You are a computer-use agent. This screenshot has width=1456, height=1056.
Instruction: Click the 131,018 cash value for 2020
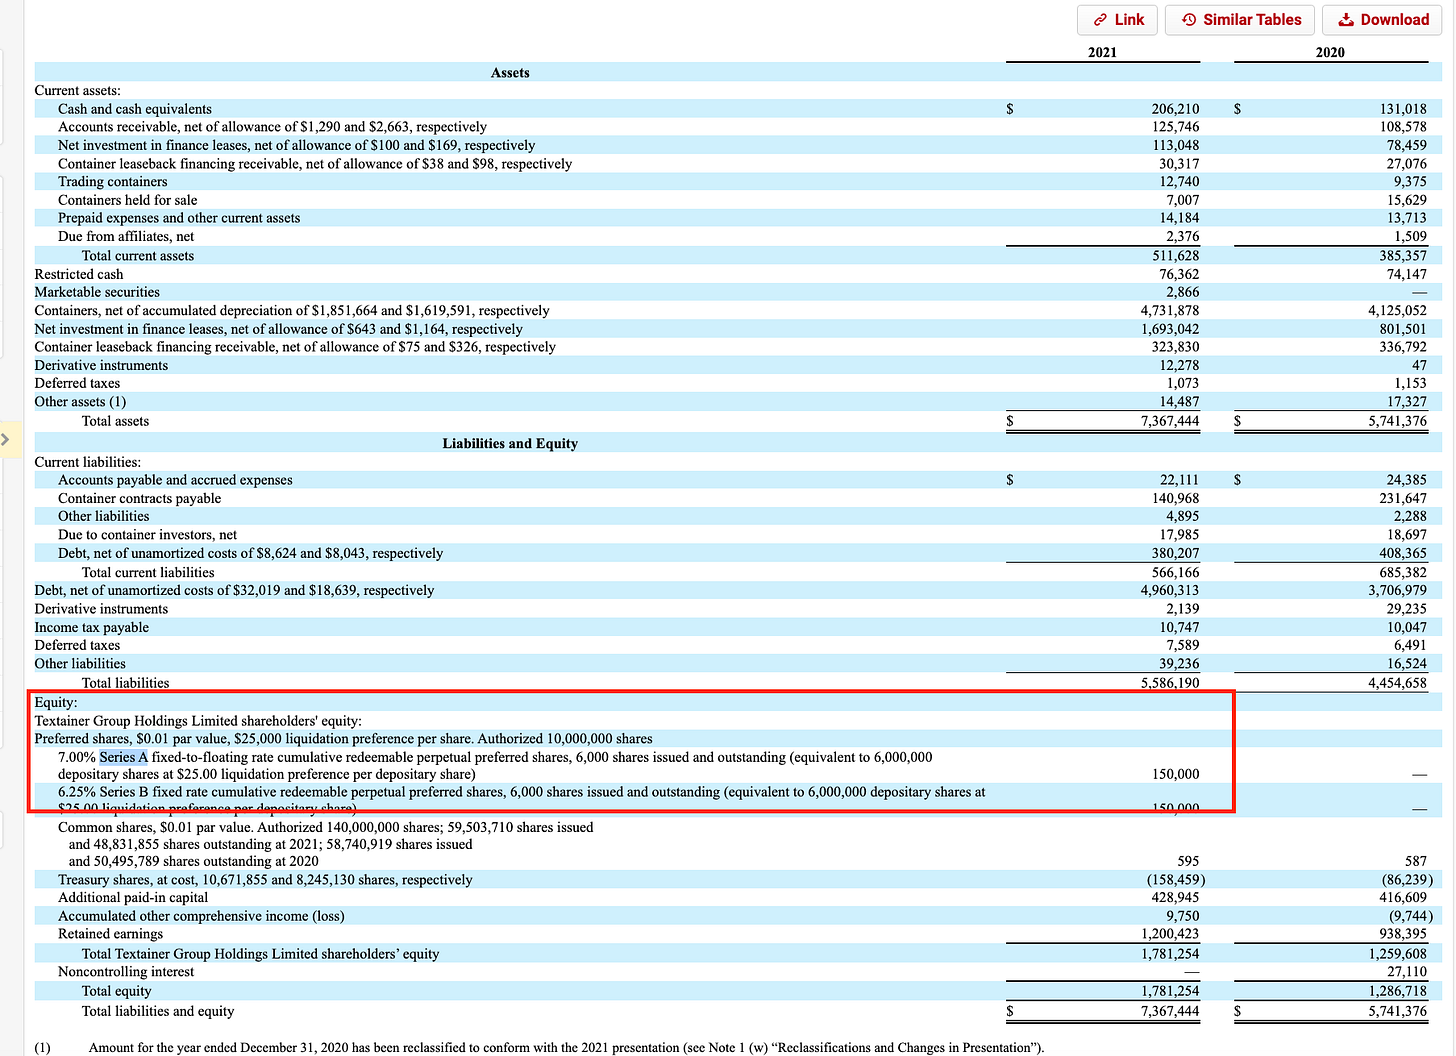pyautogui.click(x=1403, y=109)
